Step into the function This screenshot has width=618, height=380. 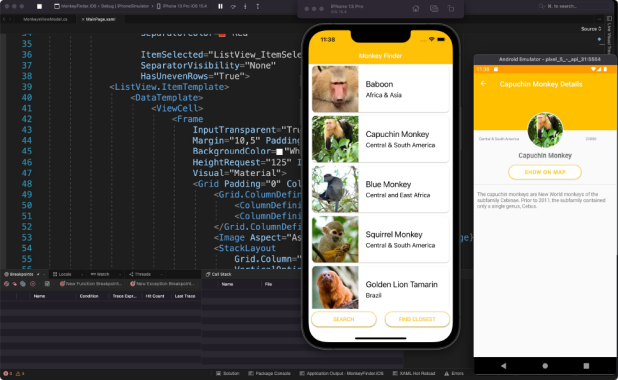[x=245, y=6]
